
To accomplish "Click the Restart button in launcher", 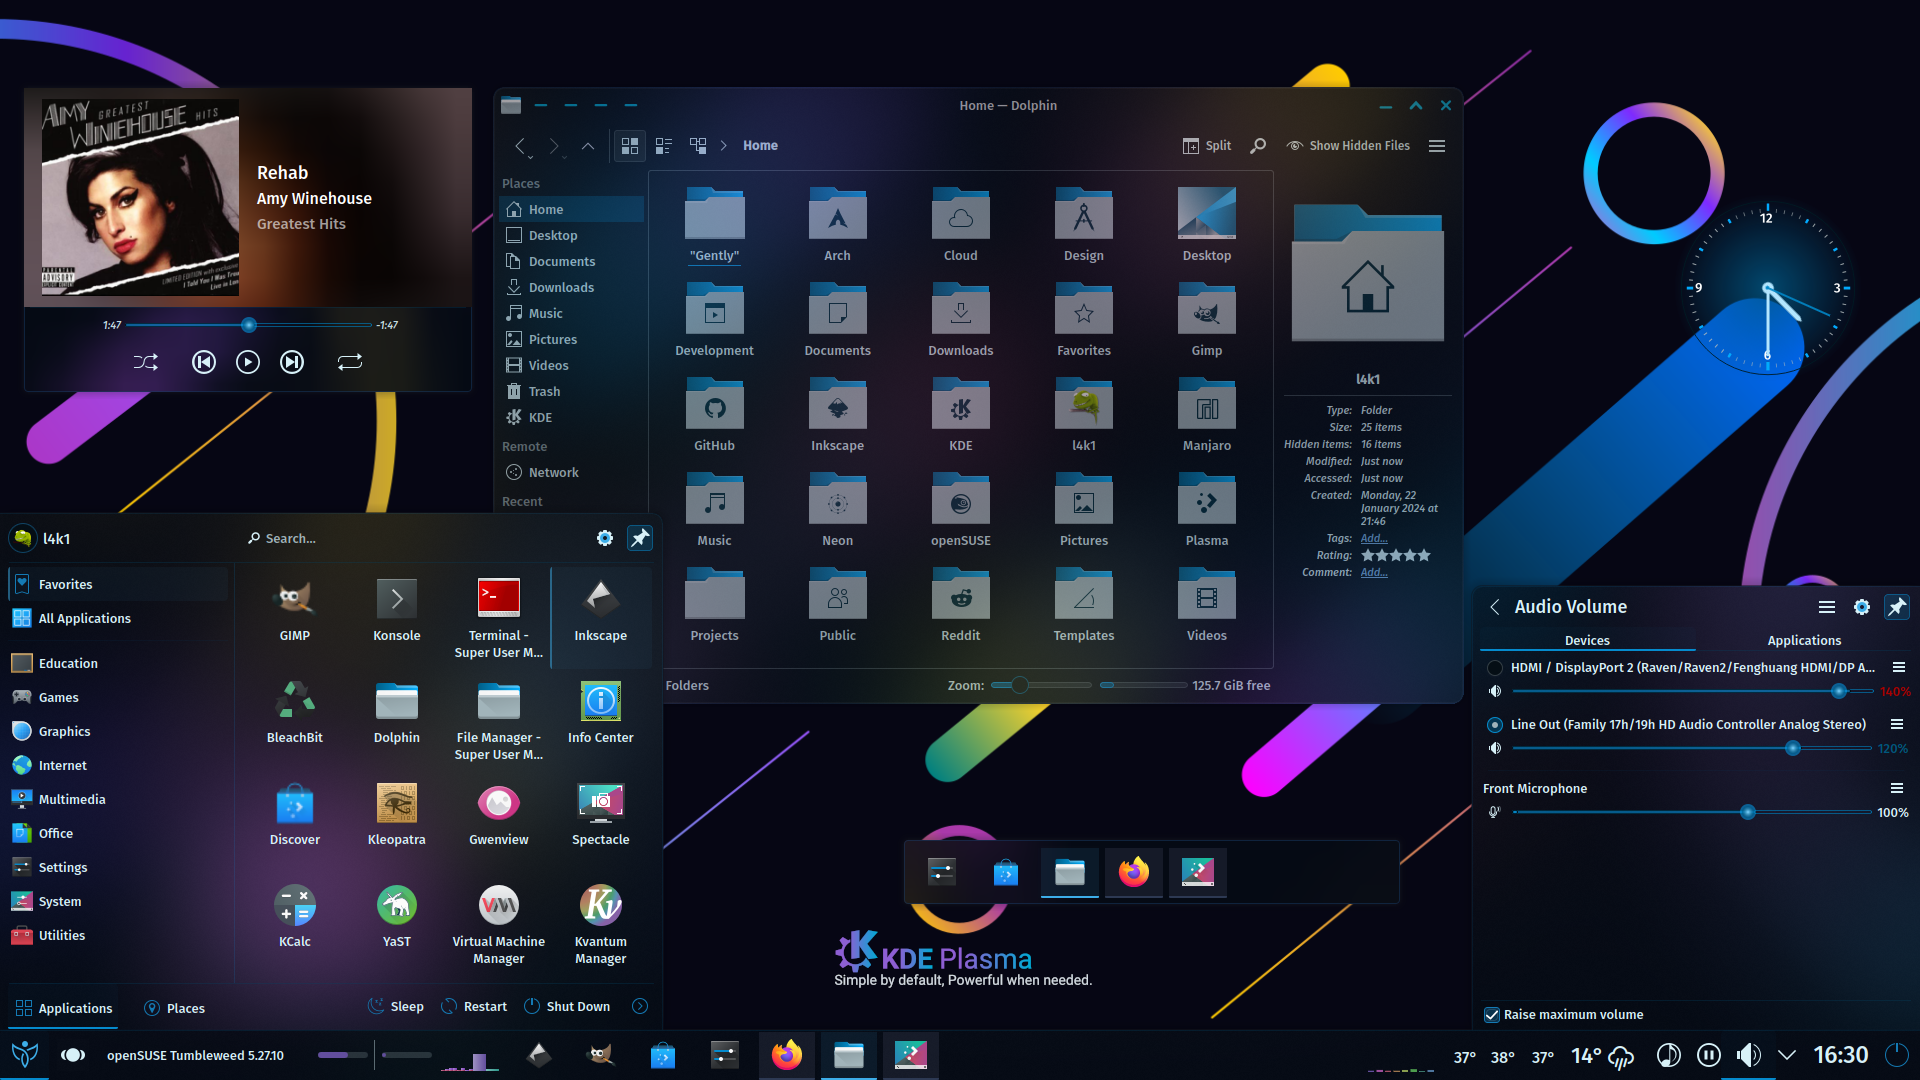I will pos(474,1006).
